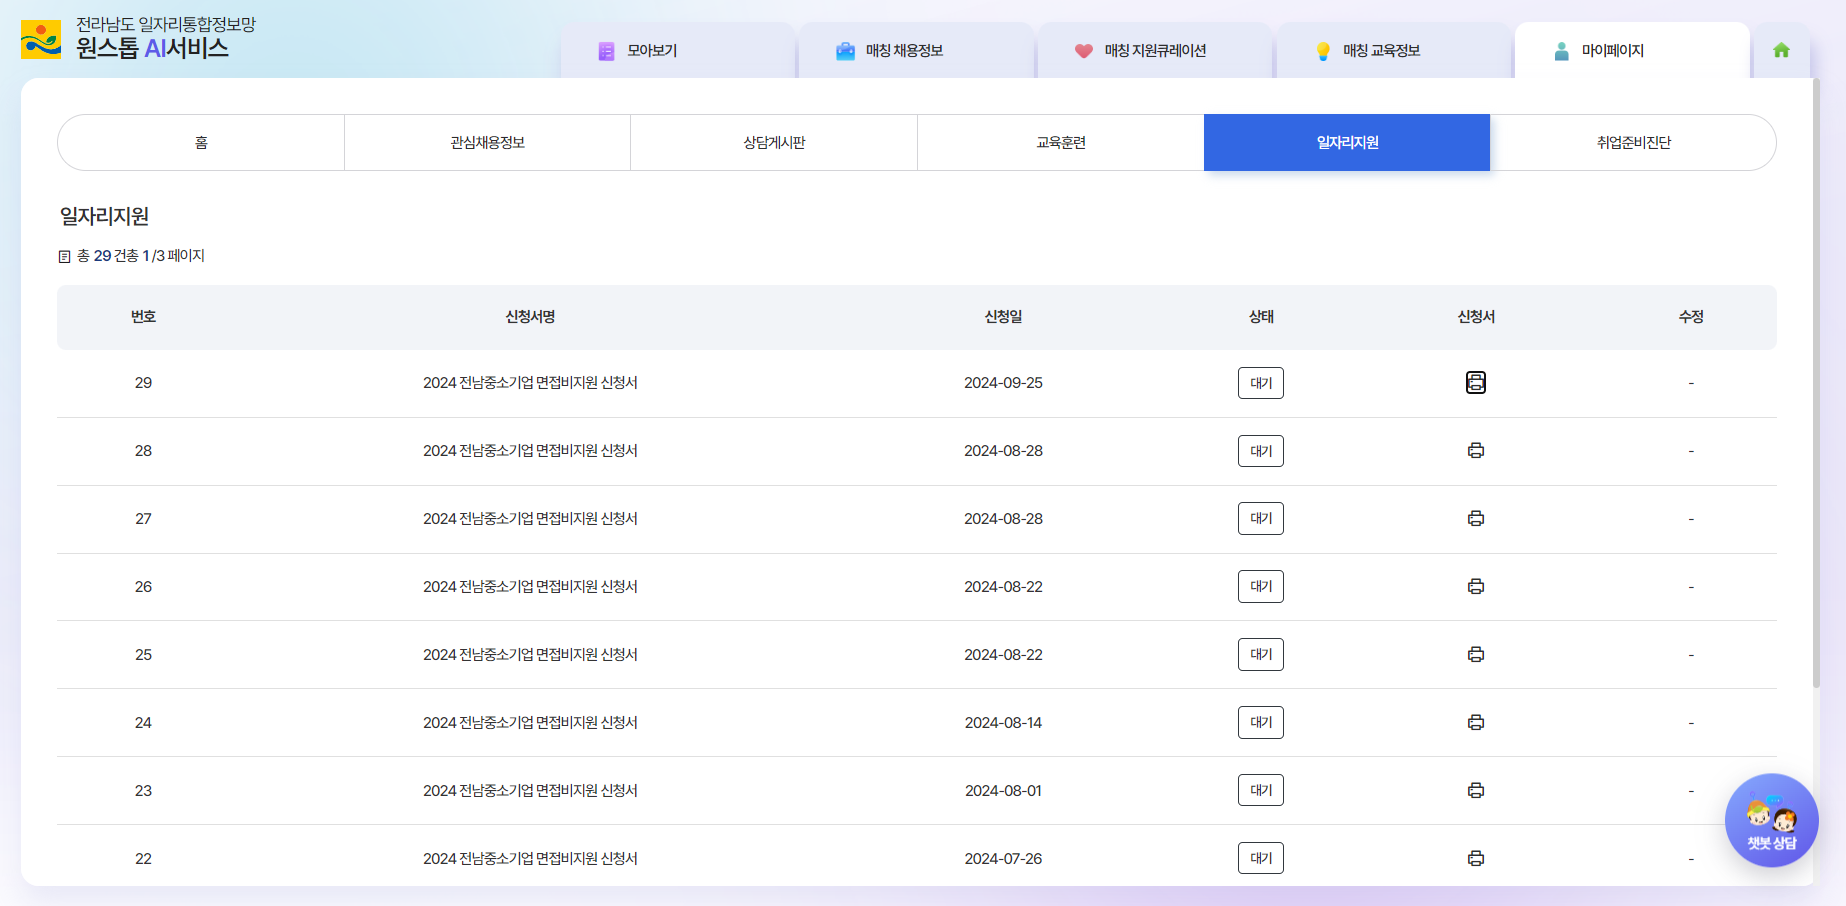Click the date 2024-08-01
Image resolution: width=1846 pixels, height=906 pixels.
[1003, 791]
